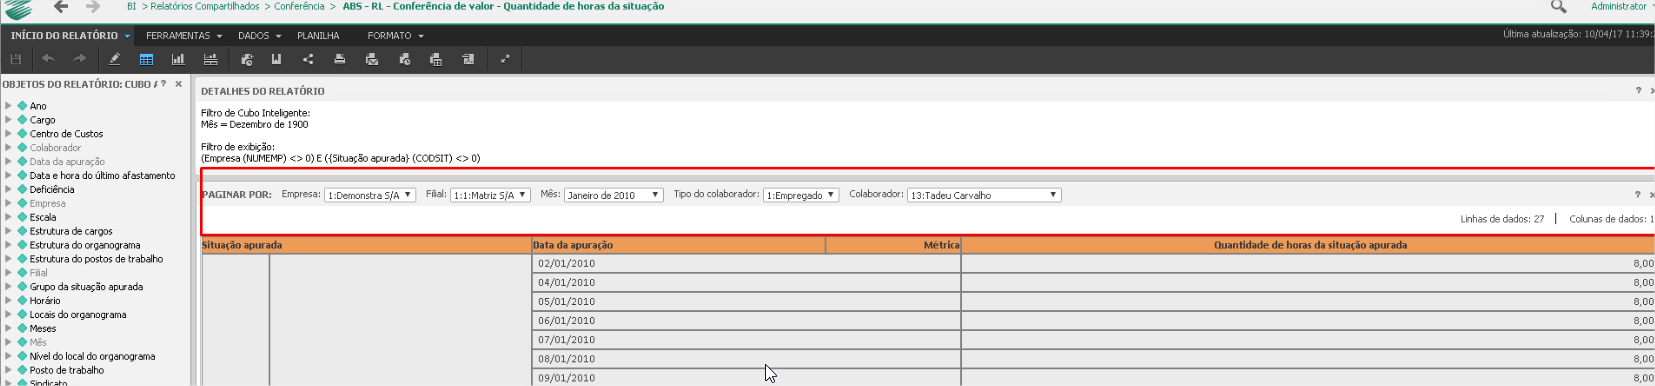
Task: Close the Objetos do Relatório panel
Action: click(x=179, y=84)
